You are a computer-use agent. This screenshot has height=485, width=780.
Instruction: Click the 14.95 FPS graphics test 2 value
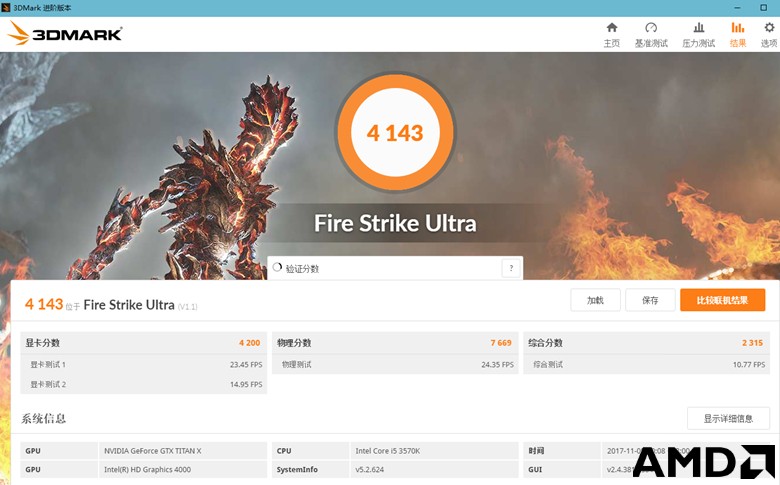tap(246, 385)
